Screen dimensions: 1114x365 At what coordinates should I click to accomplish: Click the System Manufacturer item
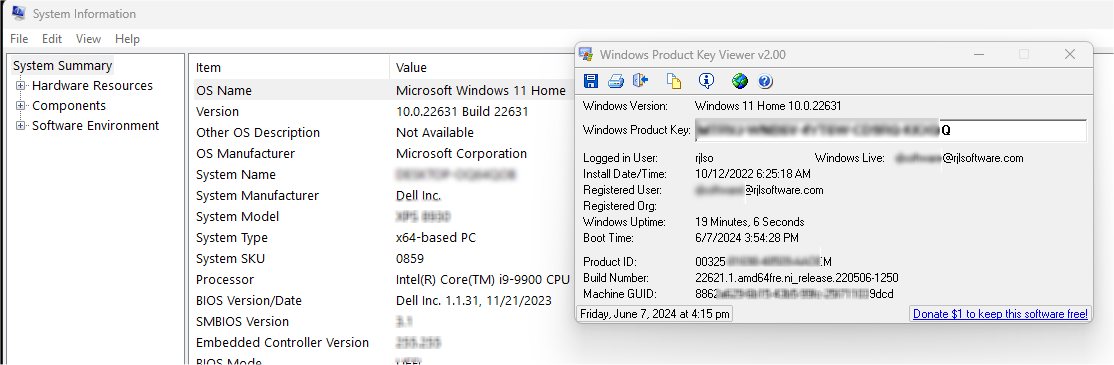257,195
